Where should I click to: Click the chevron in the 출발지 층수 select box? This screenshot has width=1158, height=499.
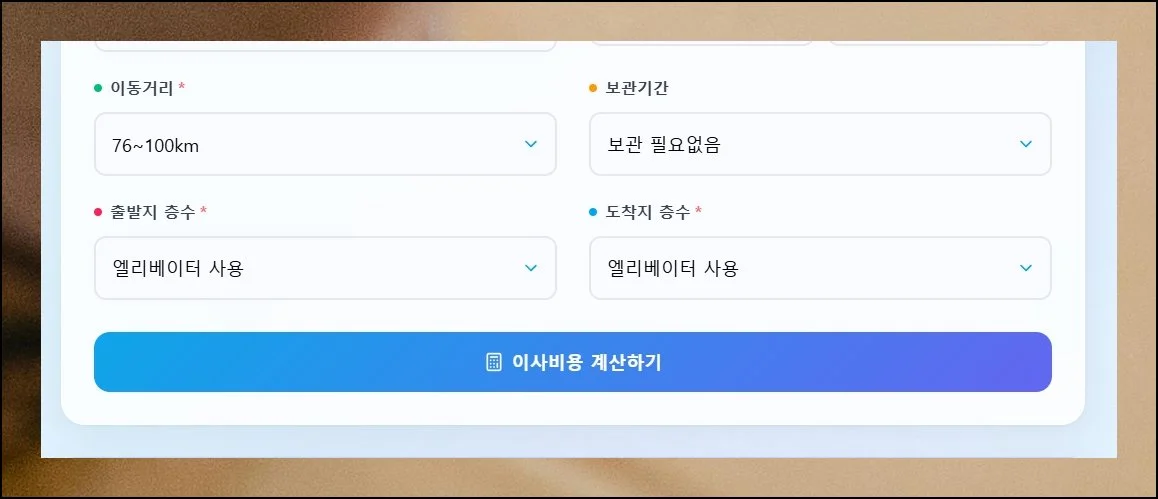[531, 268]
